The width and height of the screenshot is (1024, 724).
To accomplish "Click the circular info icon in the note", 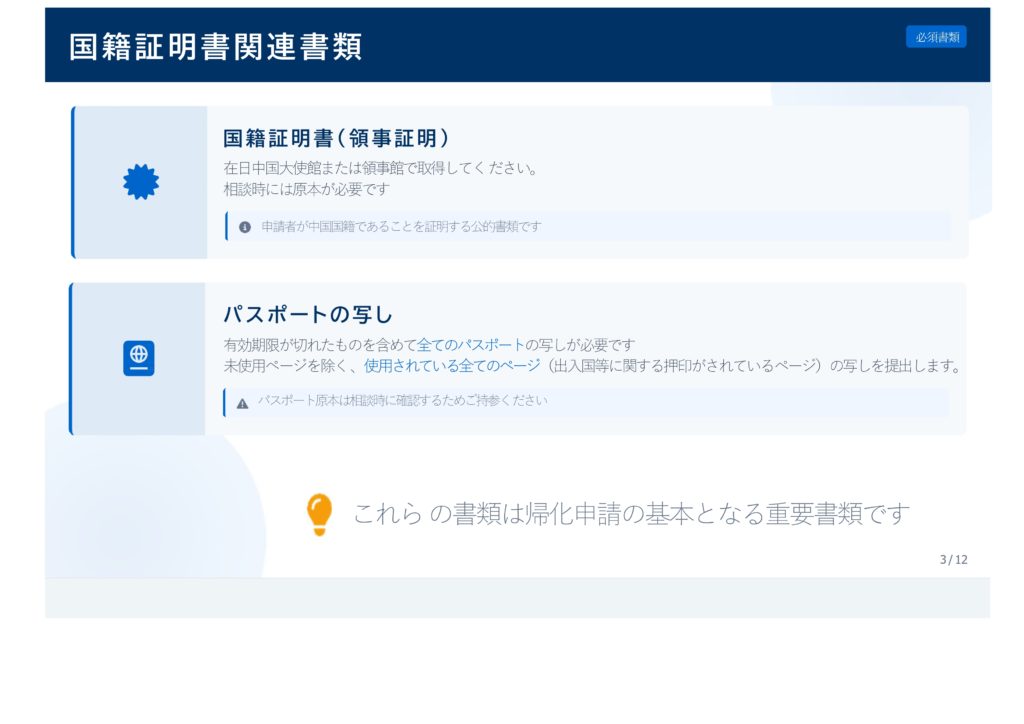I will tap(245, 227).
